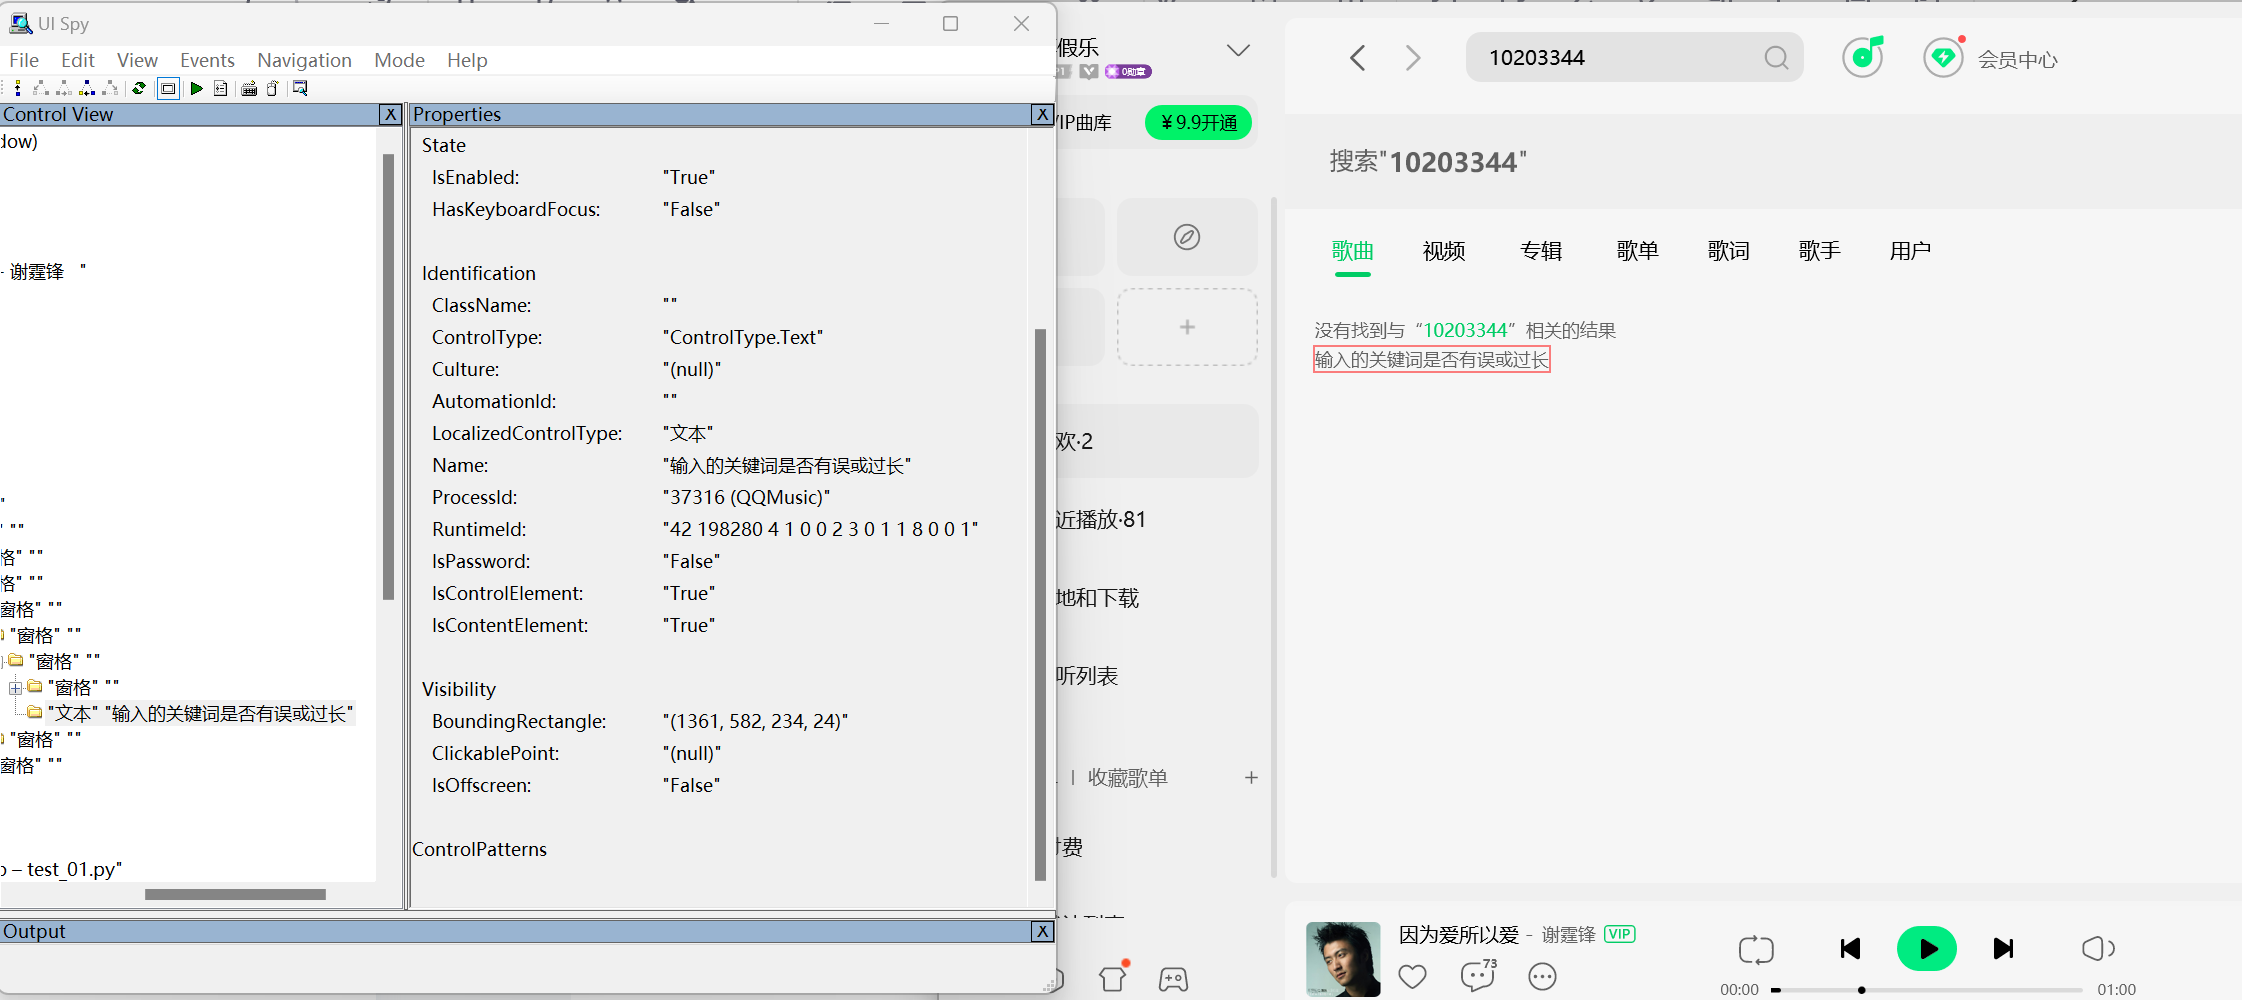Image resolution: width=2242 pixels, height=1000 pixels.
Task: Switch to the 歌单 tab
Action: 1638,251
